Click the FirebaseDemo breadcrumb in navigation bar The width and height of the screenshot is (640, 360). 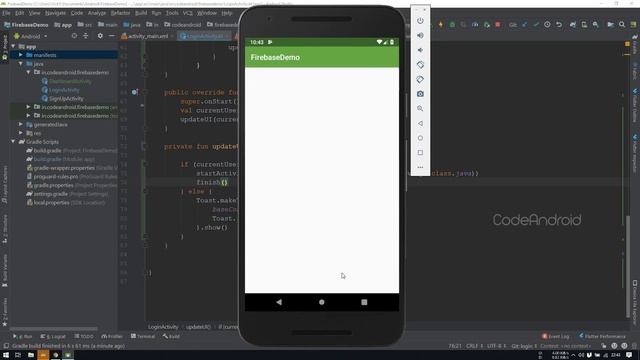tap(26, 25)
